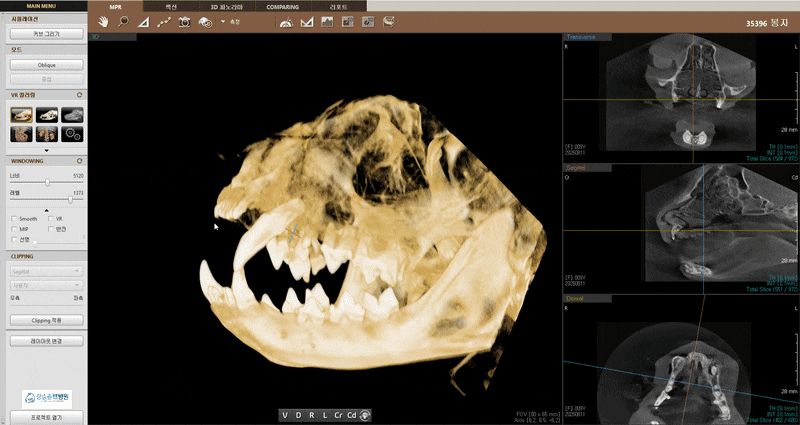Click the image edit icon with pencil
Screen dimensions: 800x425
(x=347, y=22)
